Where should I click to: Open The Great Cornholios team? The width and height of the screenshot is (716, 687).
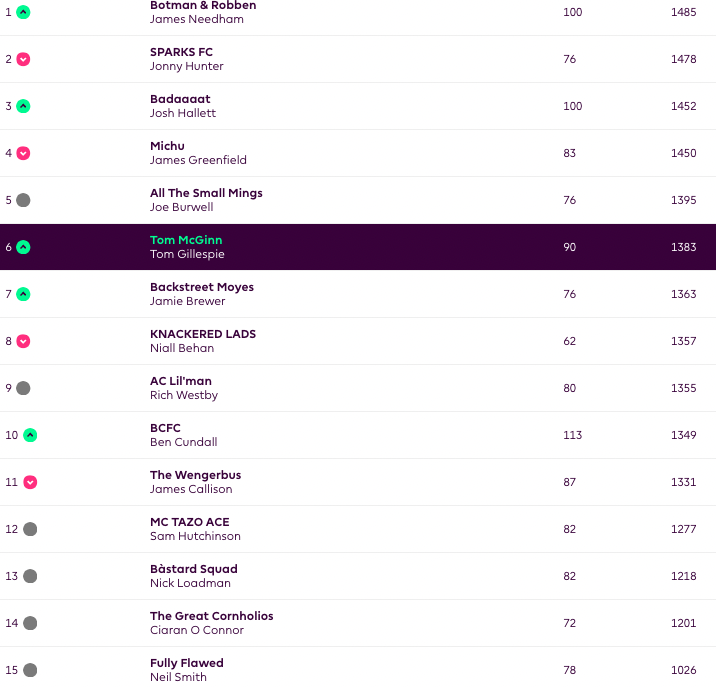(211, 616)
